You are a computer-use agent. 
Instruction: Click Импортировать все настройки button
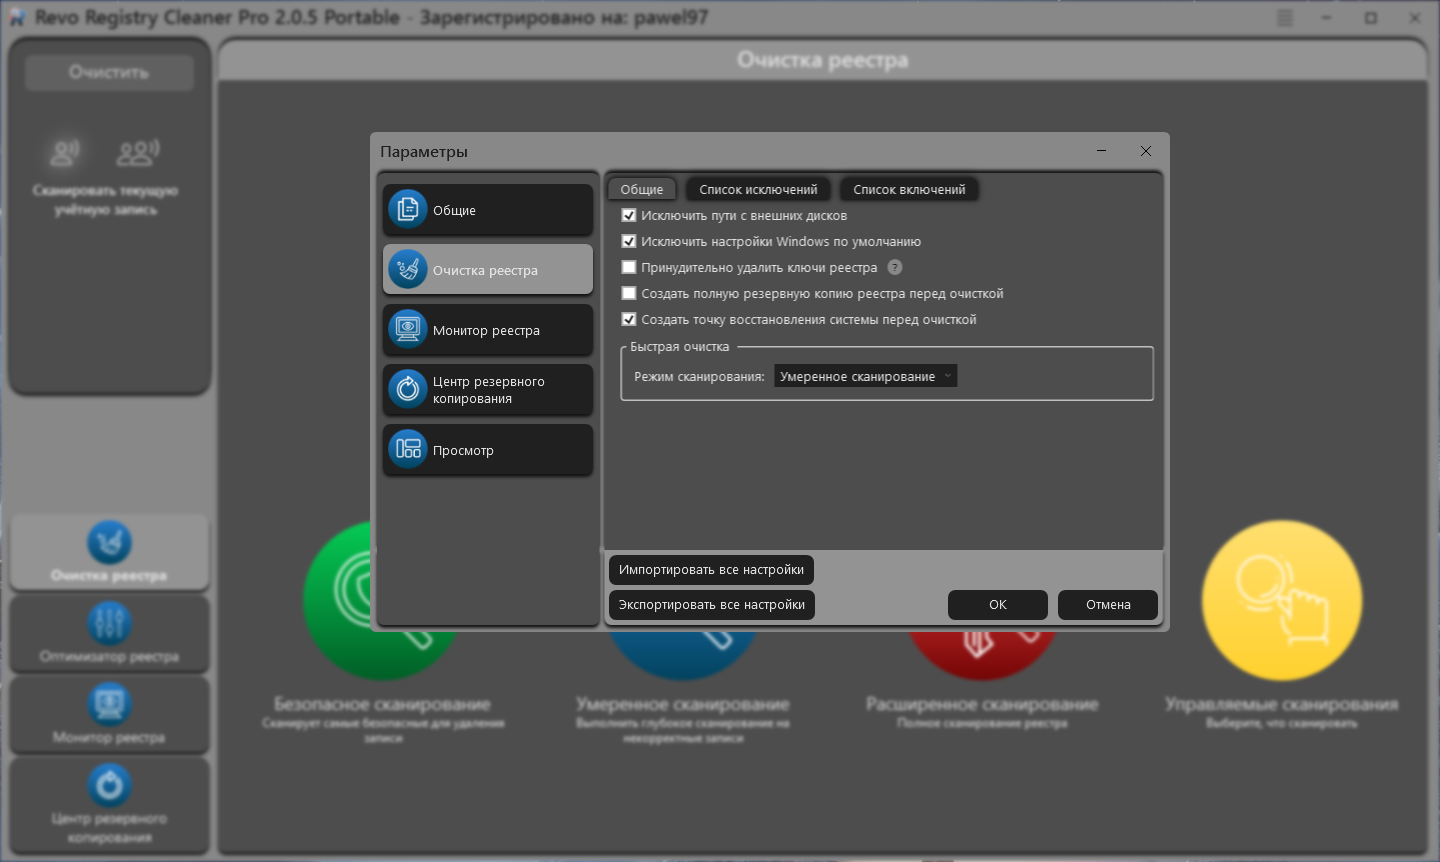point(711,570)
